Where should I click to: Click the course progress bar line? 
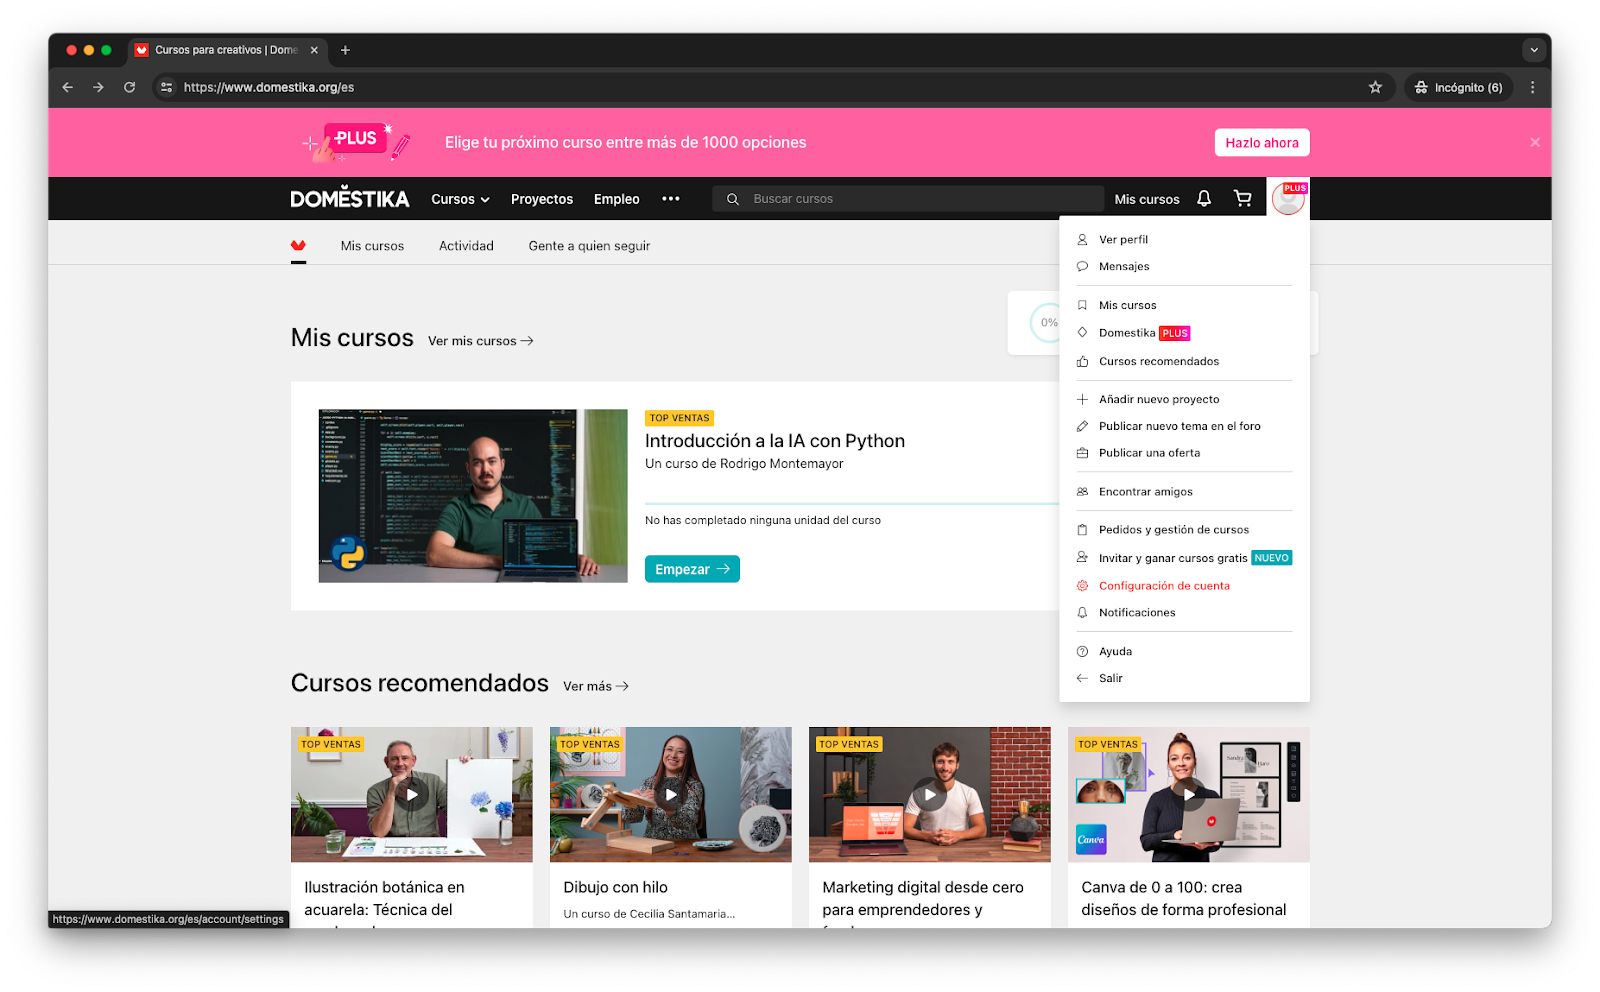point(852,503)
